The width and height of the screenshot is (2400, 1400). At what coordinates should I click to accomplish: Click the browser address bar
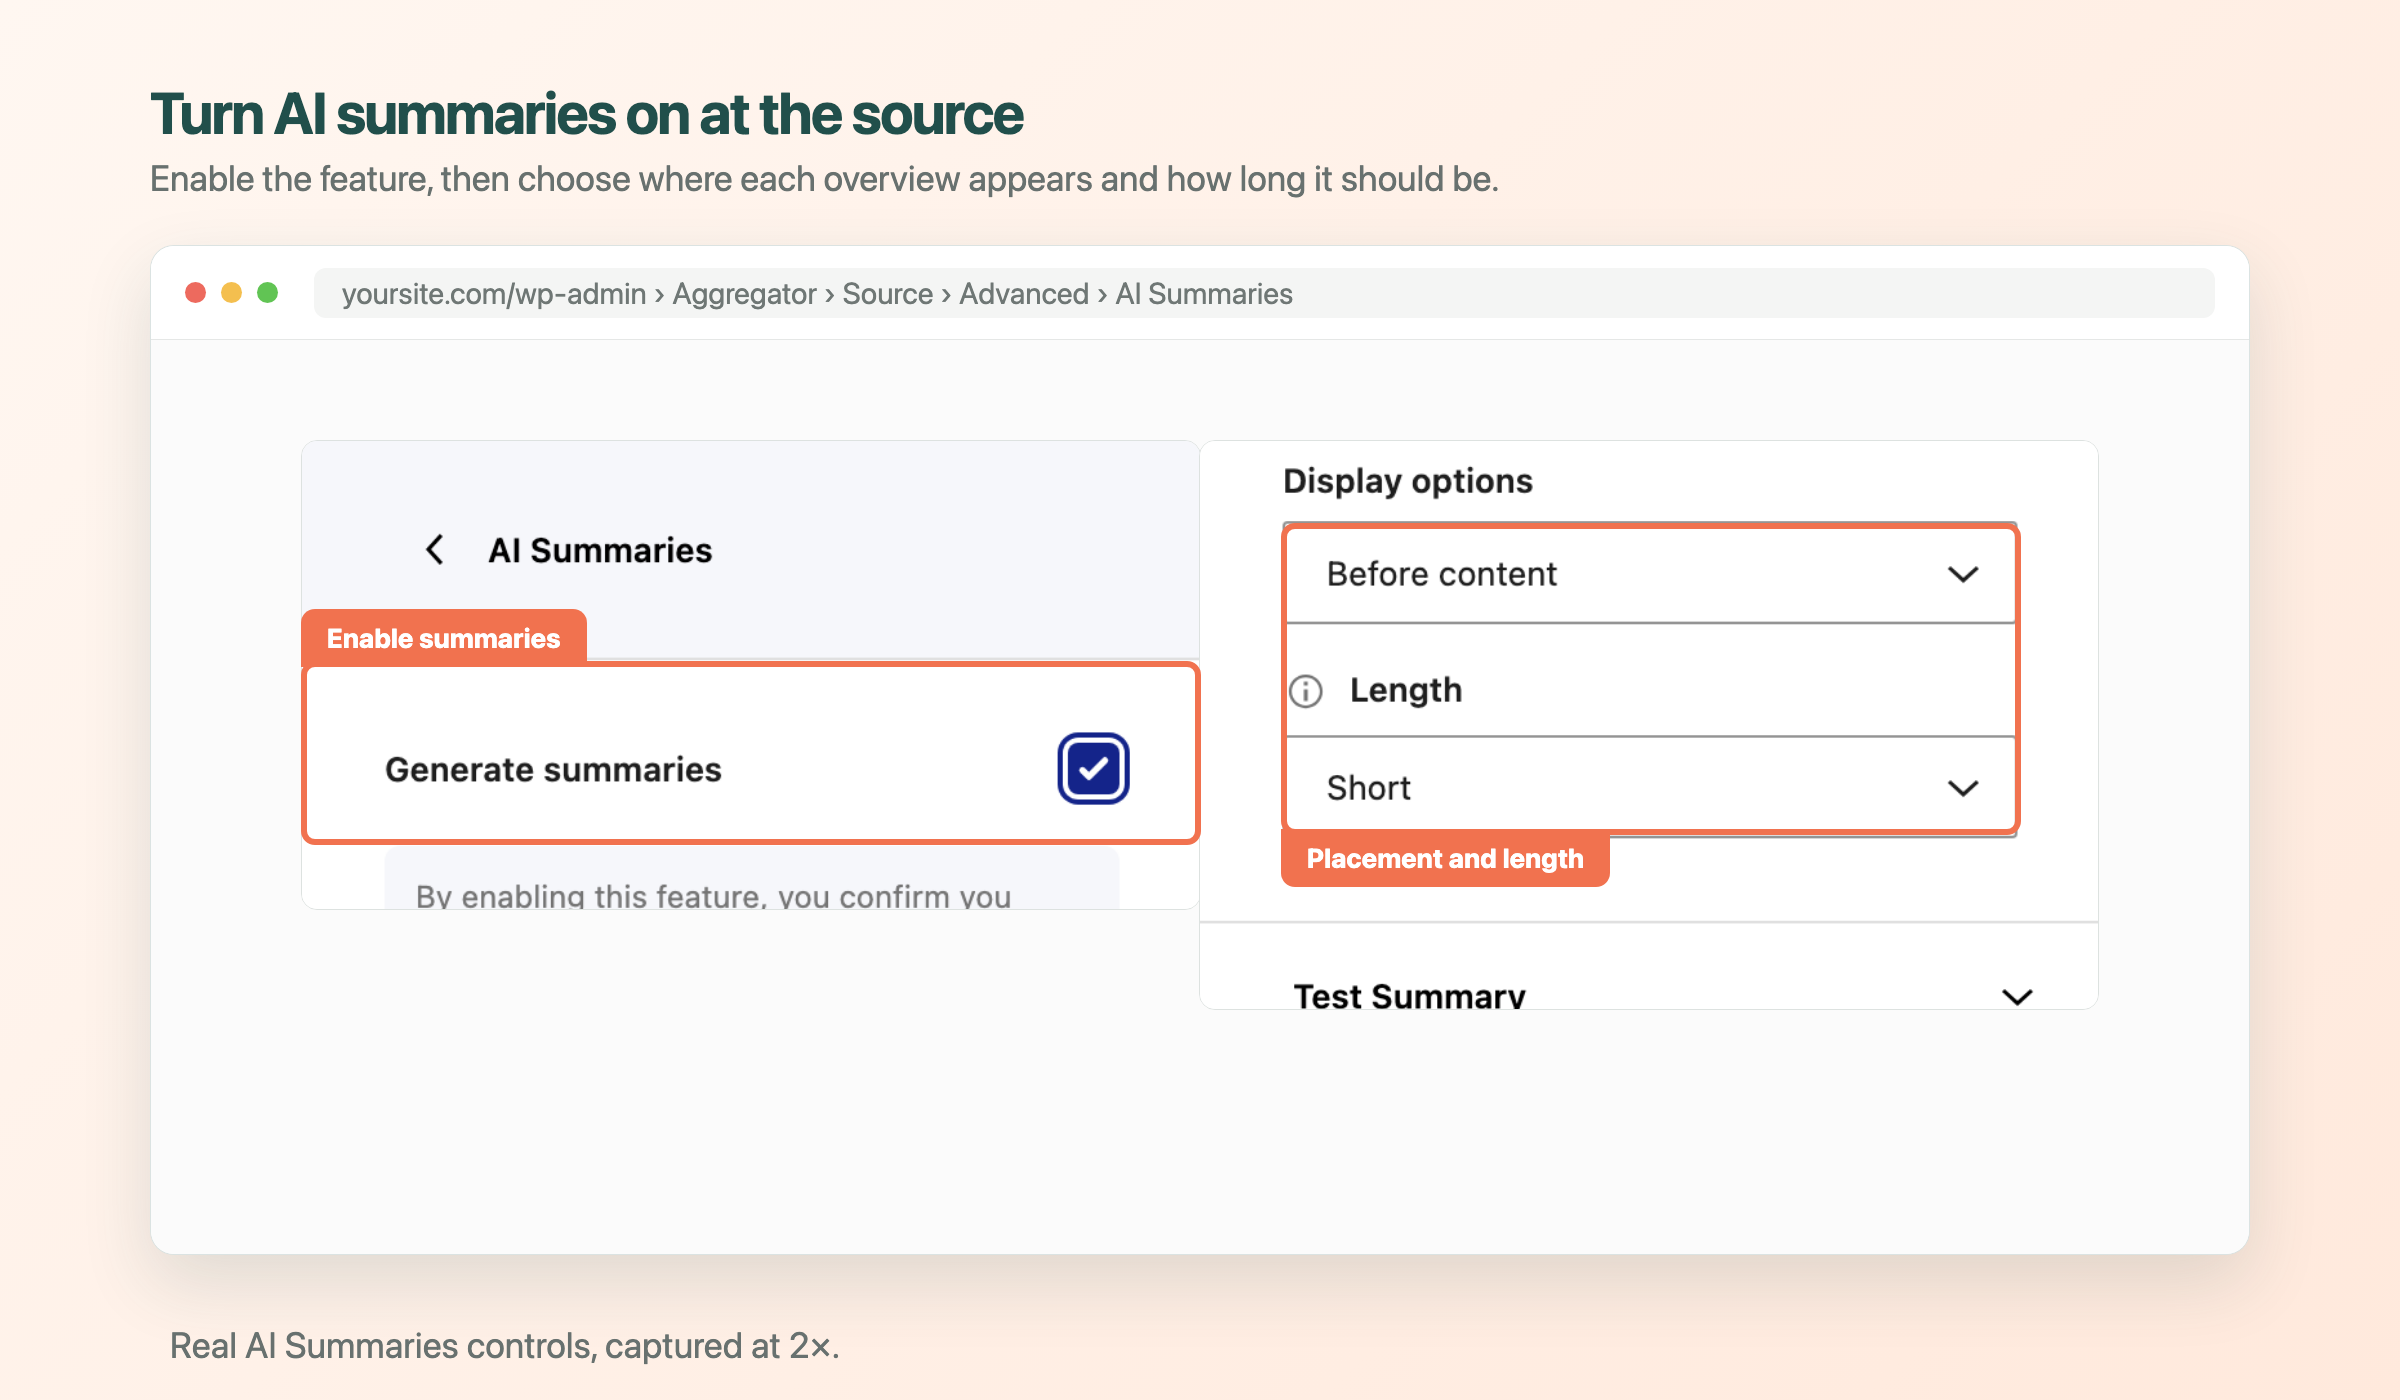(x=1264, y=293)
